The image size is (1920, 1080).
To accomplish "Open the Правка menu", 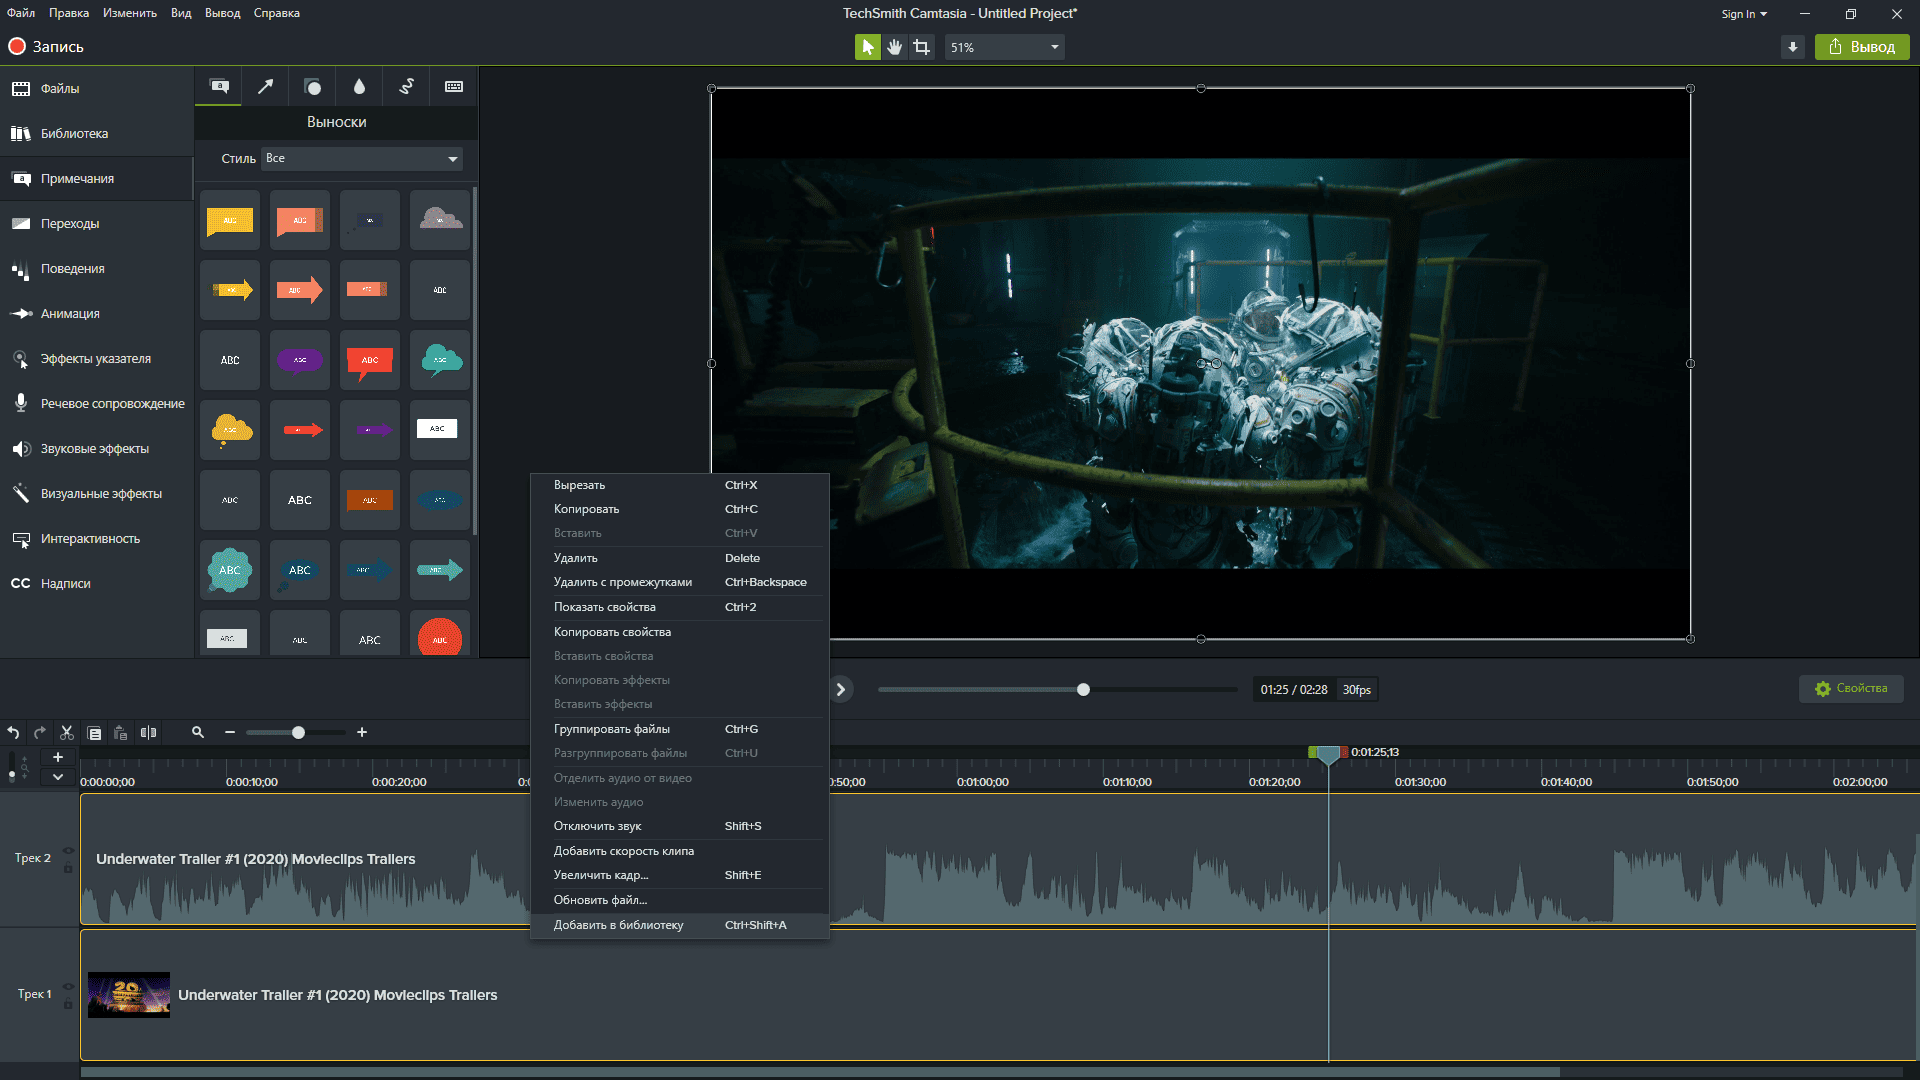I will point(69,13).
